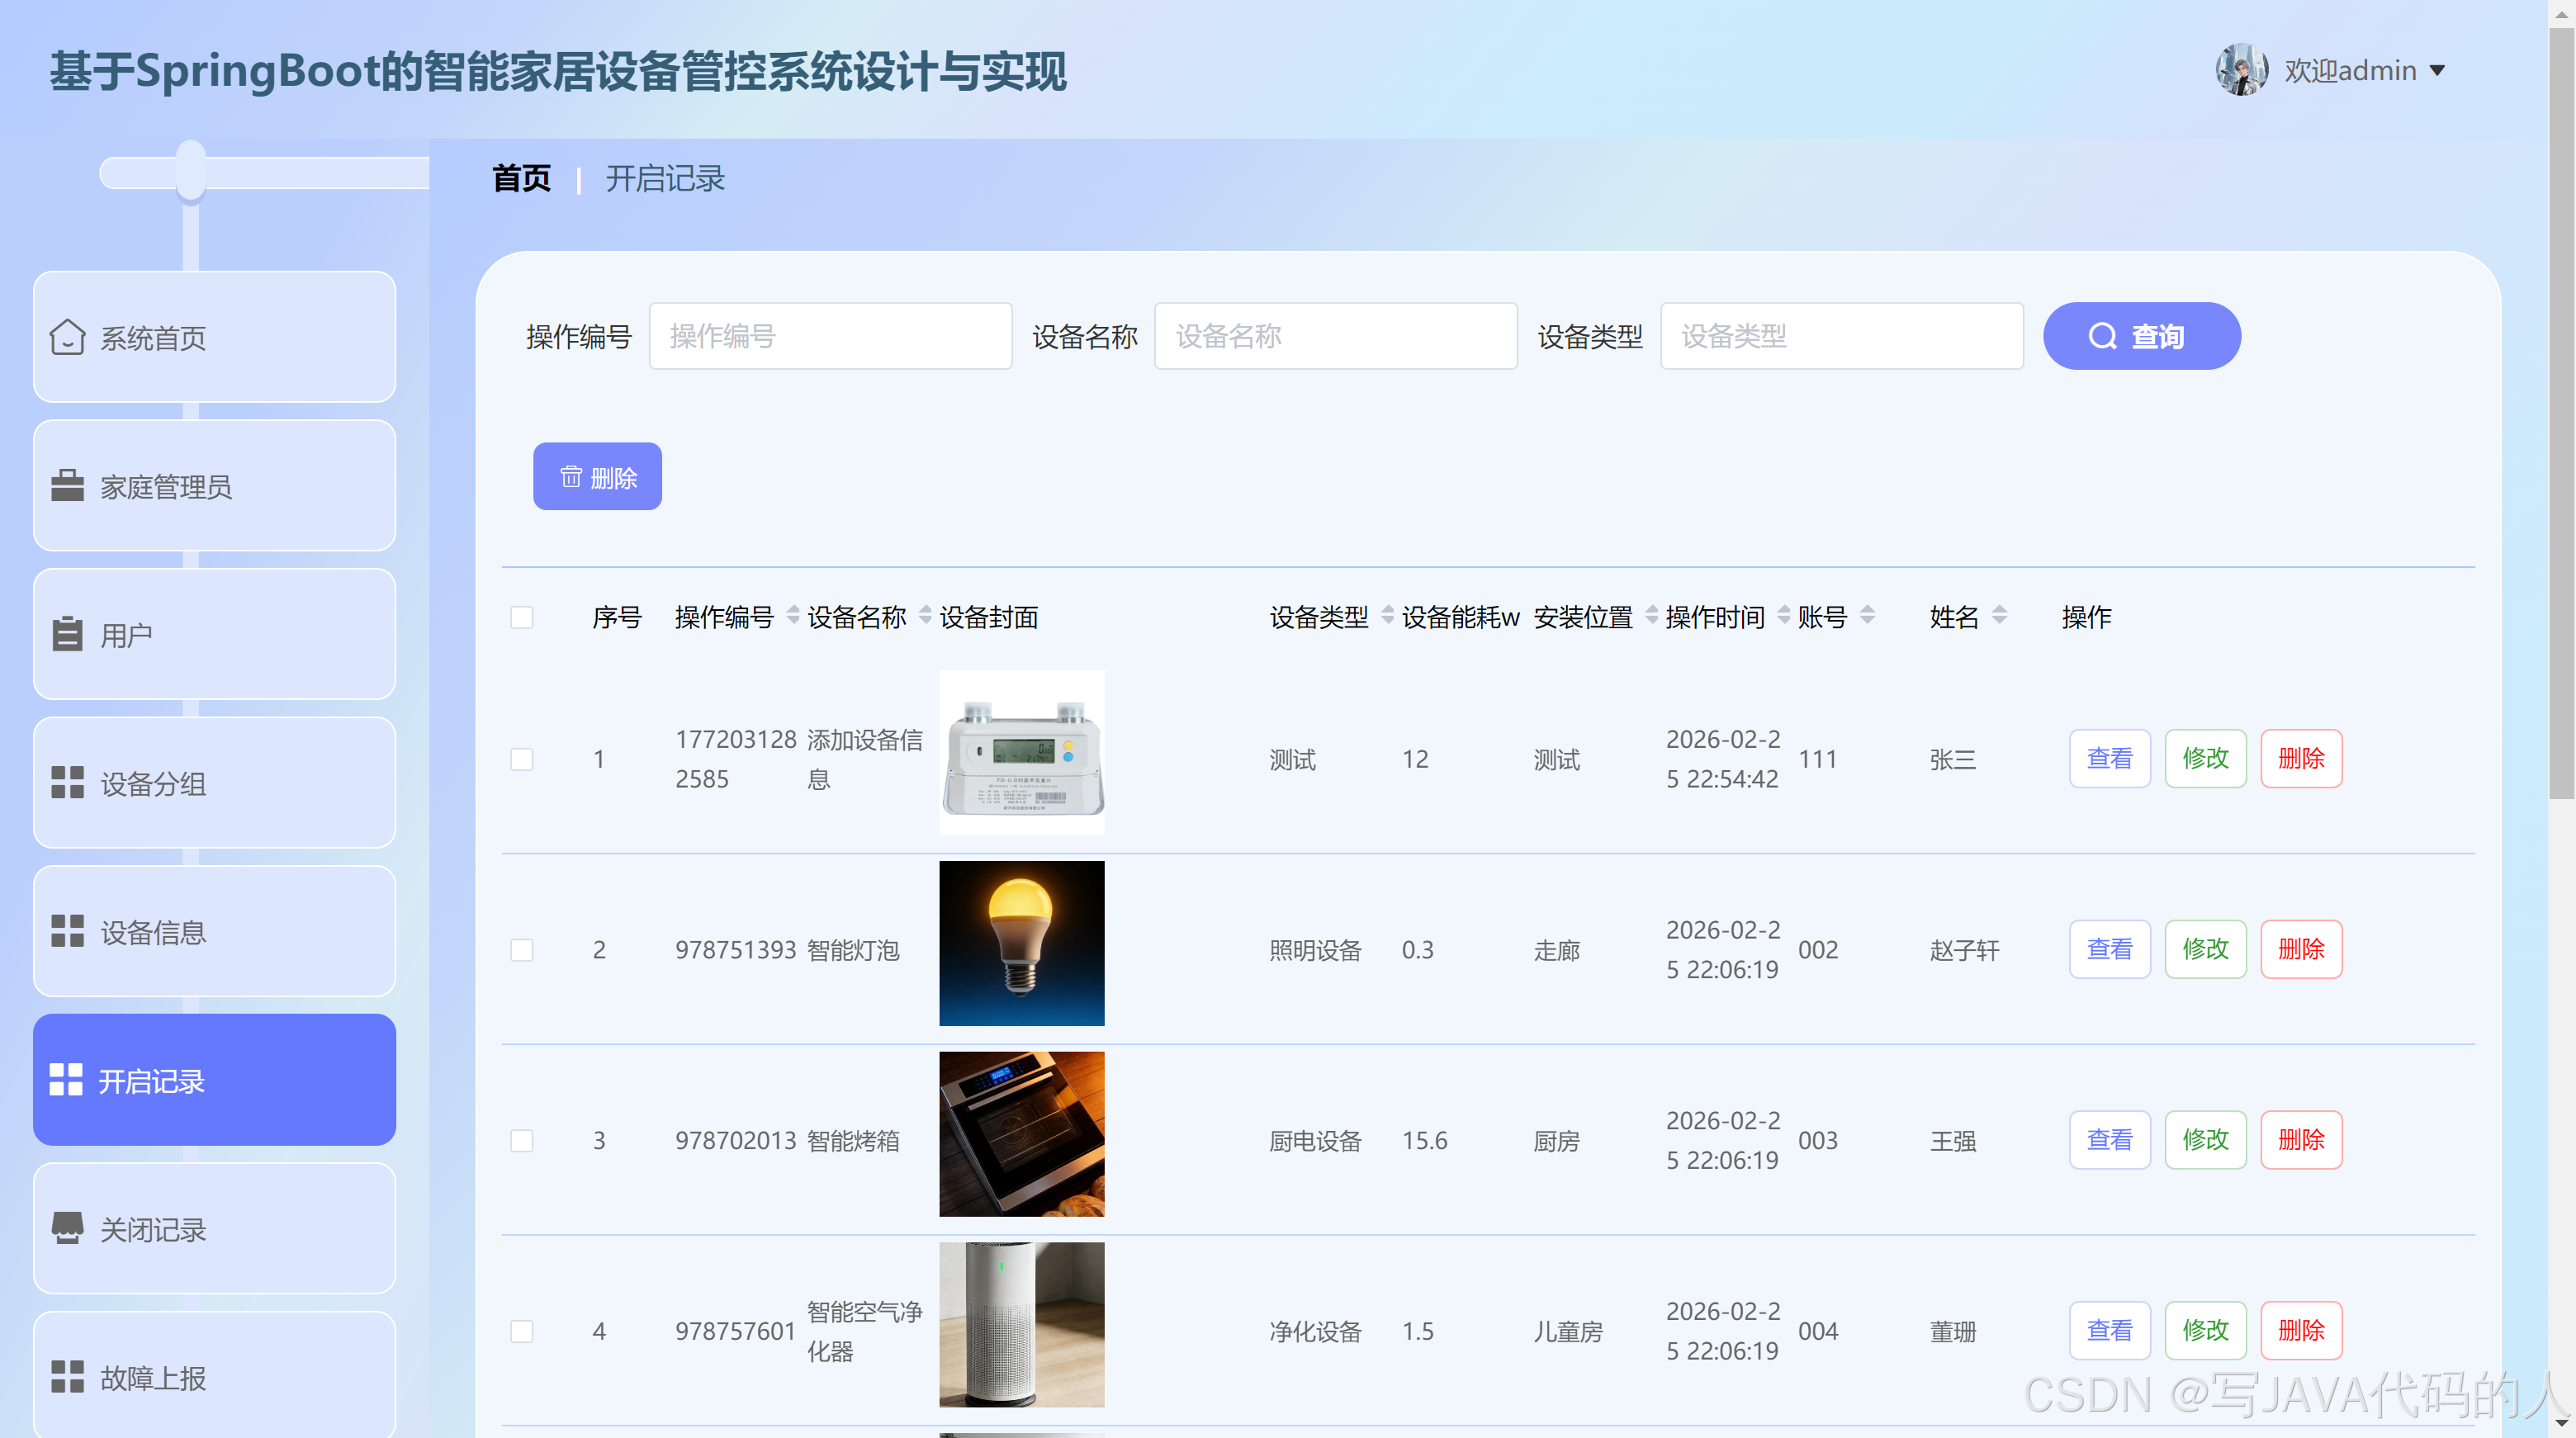
Task: Click the air purifier device thumbnail
Action: tap(1022, 1325)
